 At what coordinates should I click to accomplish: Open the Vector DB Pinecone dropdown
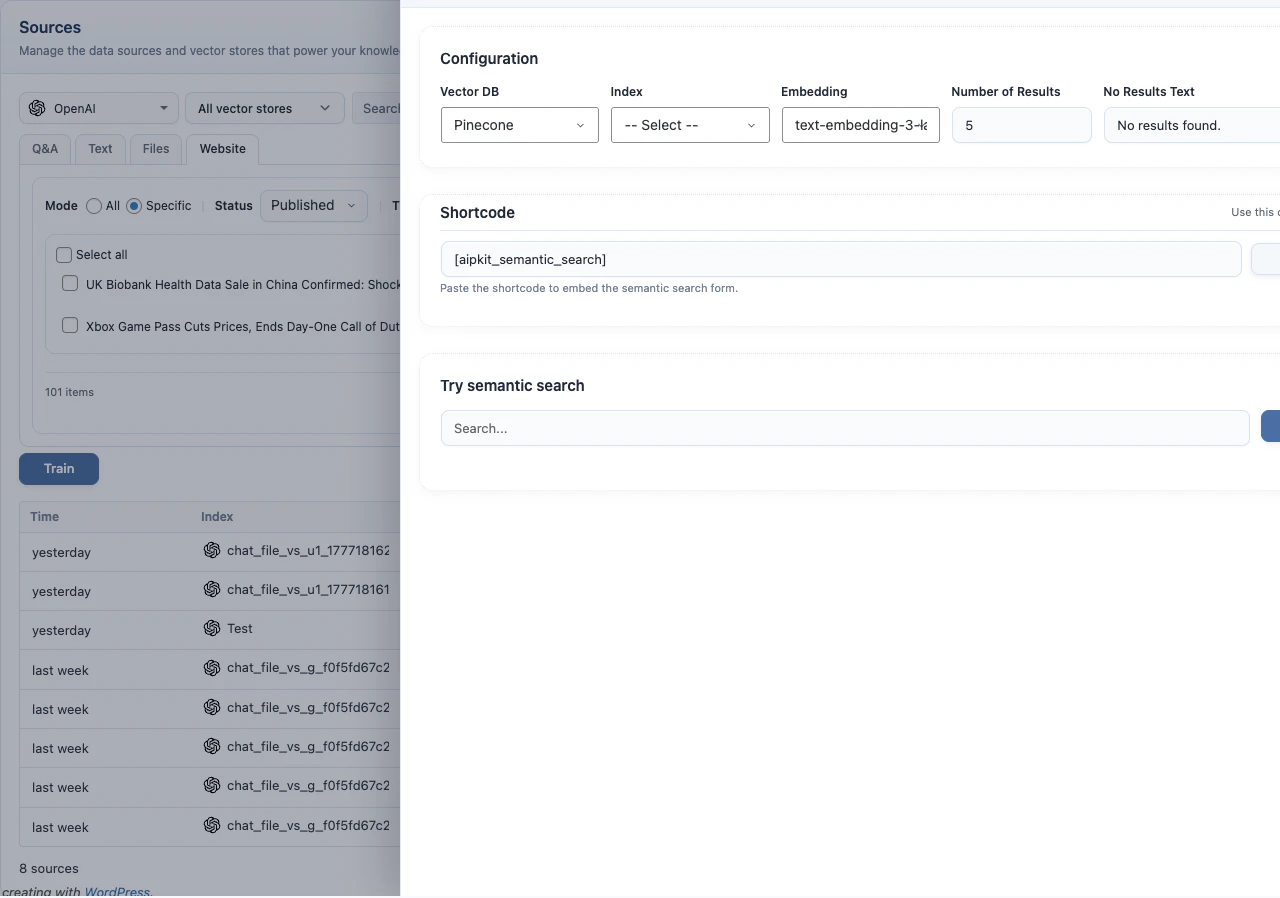coord(519,125)
